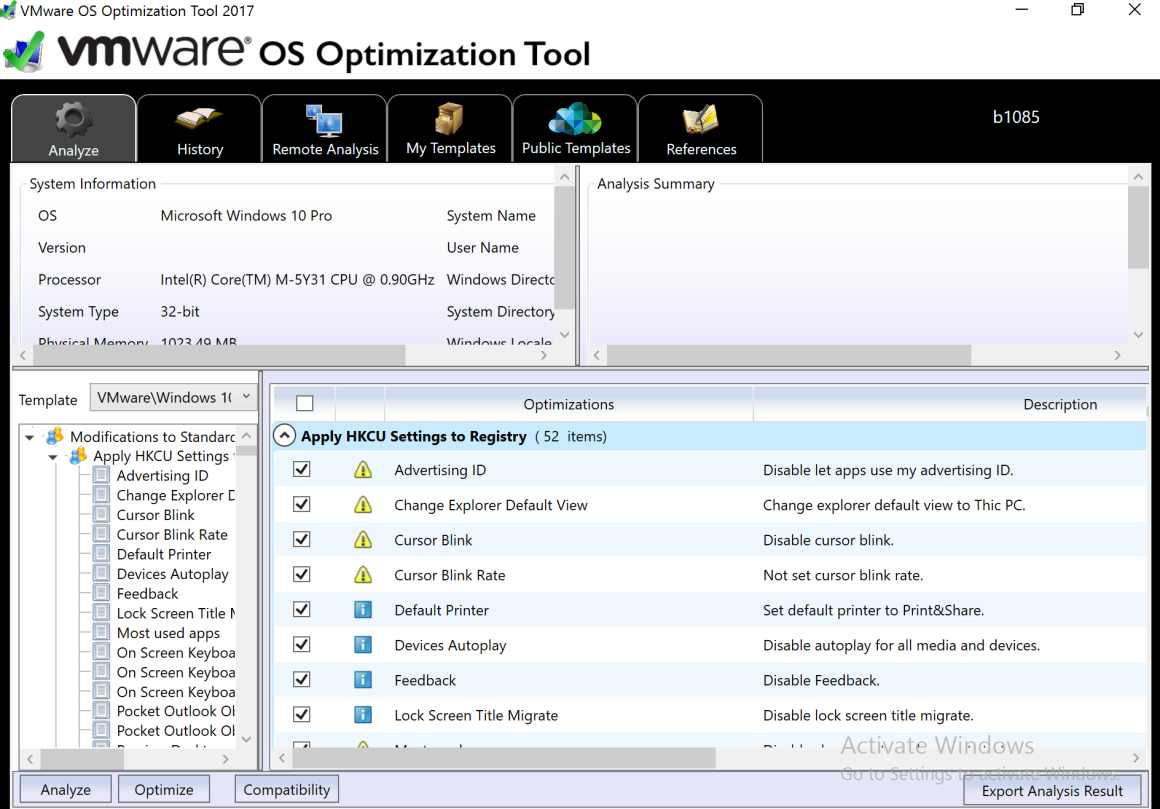This screenshot has height=809, width=1160.
Task: Sort by the Optimizations column header
Action: 568,404
